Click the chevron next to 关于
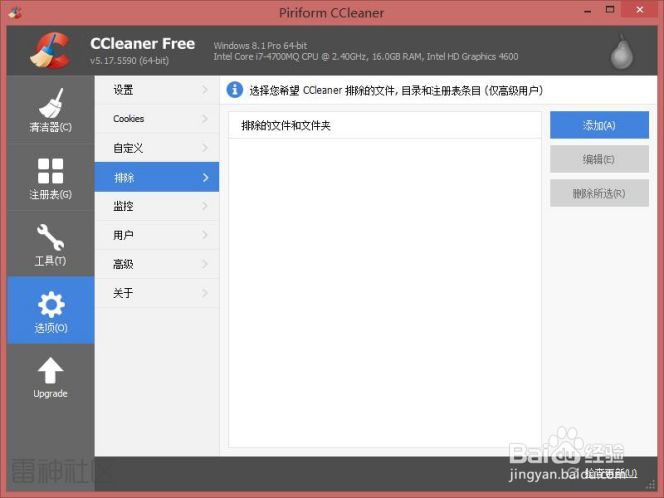Image resolution: width=664 pixels, height=498 pixels. [x=205, y=293]
